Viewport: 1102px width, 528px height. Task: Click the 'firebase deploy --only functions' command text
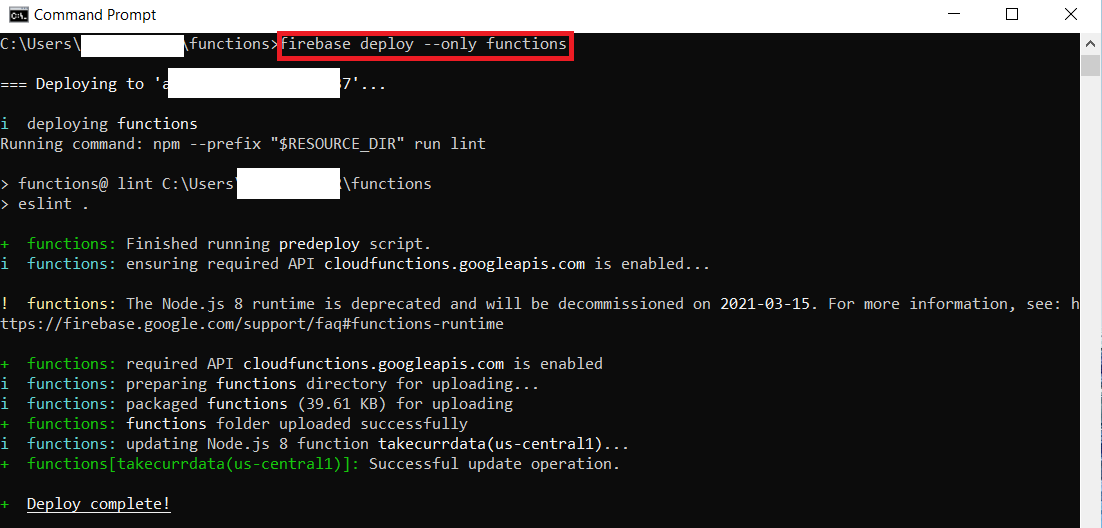424,44
